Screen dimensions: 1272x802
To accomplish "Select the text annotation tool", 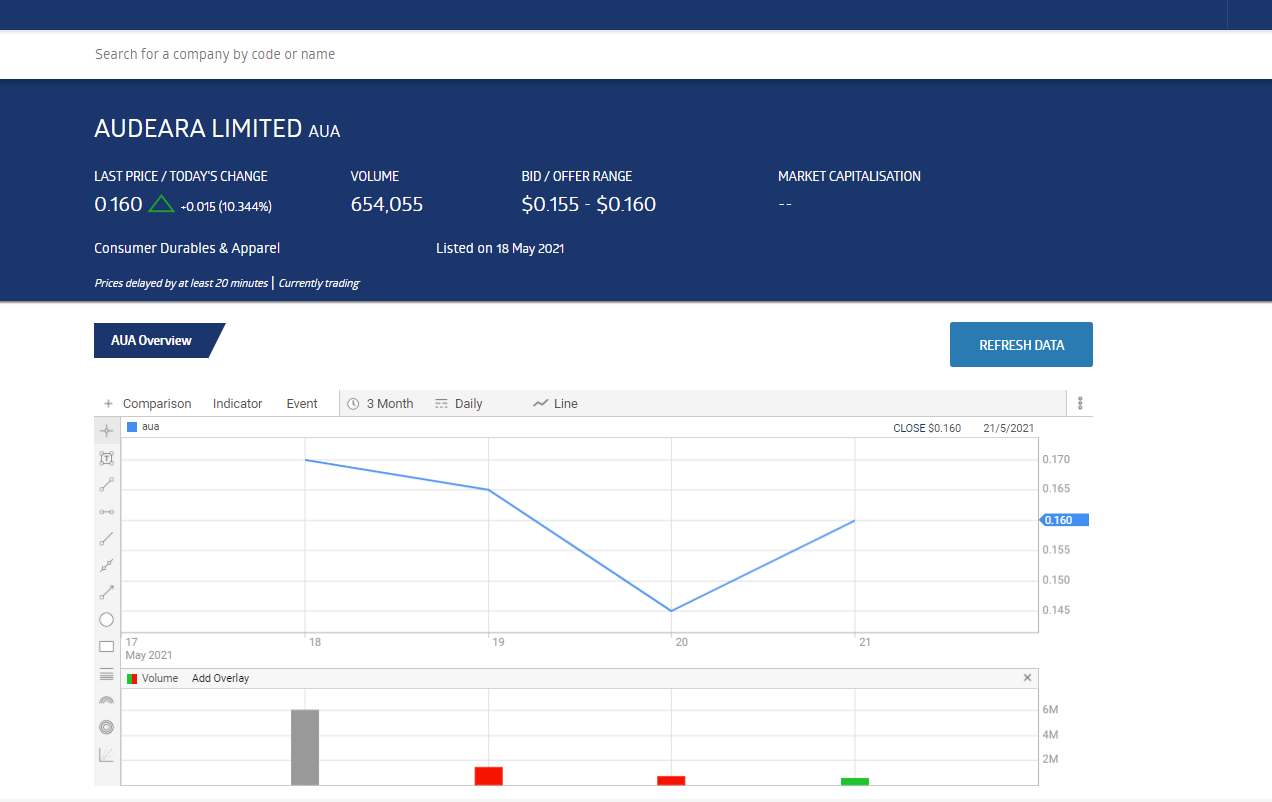I will tap(107, 458).
